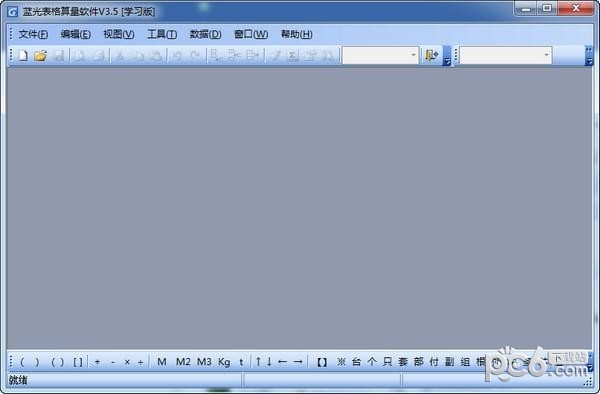Open the 数据(D) menu
Screen dimensions: 600x394
tap(205, 34)
